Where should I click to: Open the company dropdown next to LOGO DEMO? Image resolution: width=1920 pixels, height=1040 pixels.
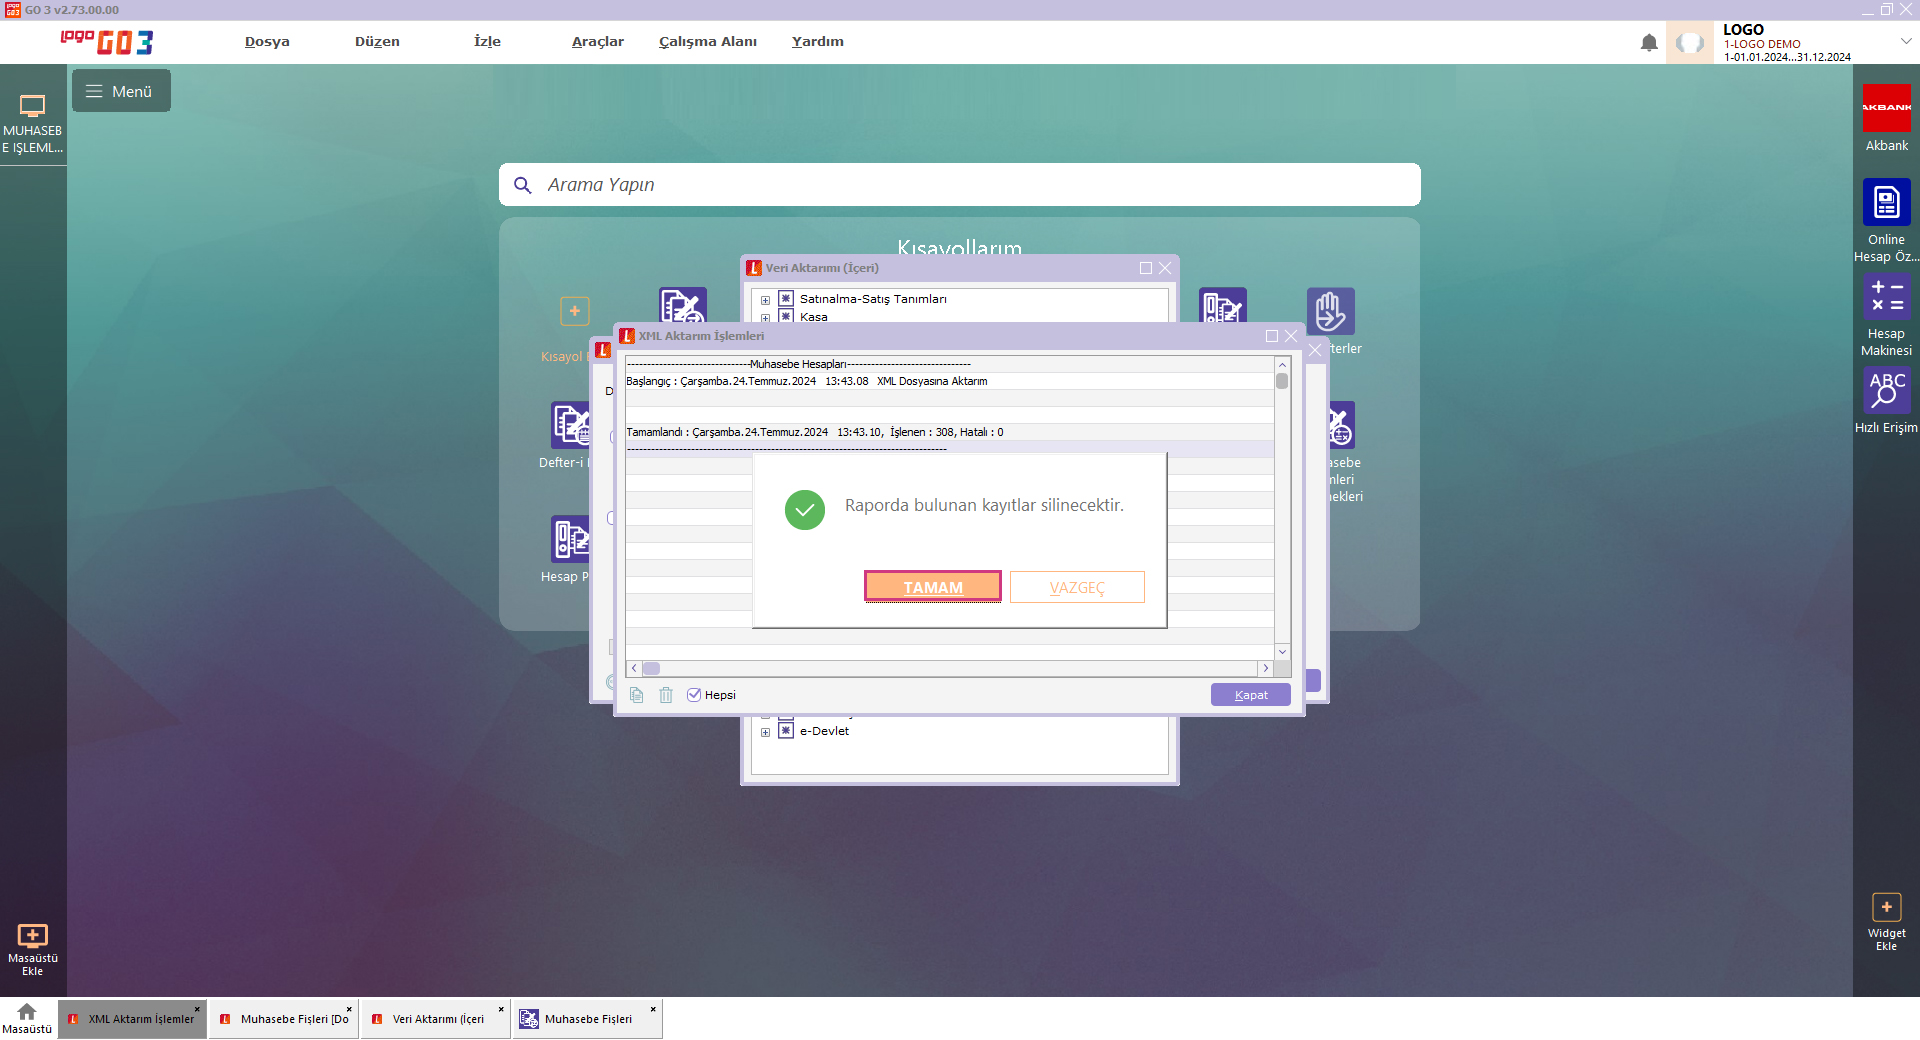click(x=1905, y=42)
